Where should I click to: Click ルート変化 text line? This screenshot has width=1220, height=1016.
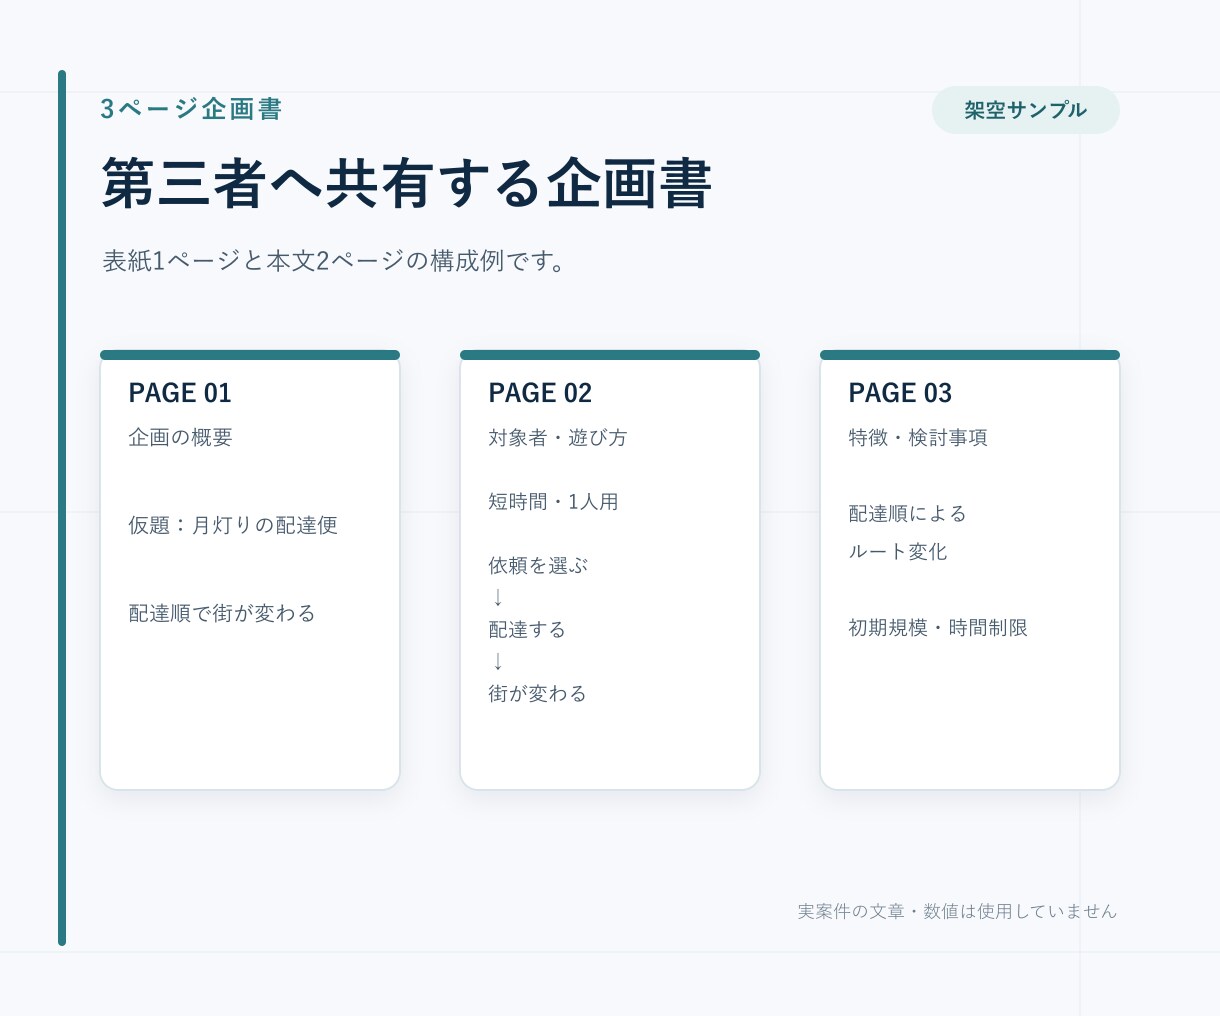[x=897, y=552]
